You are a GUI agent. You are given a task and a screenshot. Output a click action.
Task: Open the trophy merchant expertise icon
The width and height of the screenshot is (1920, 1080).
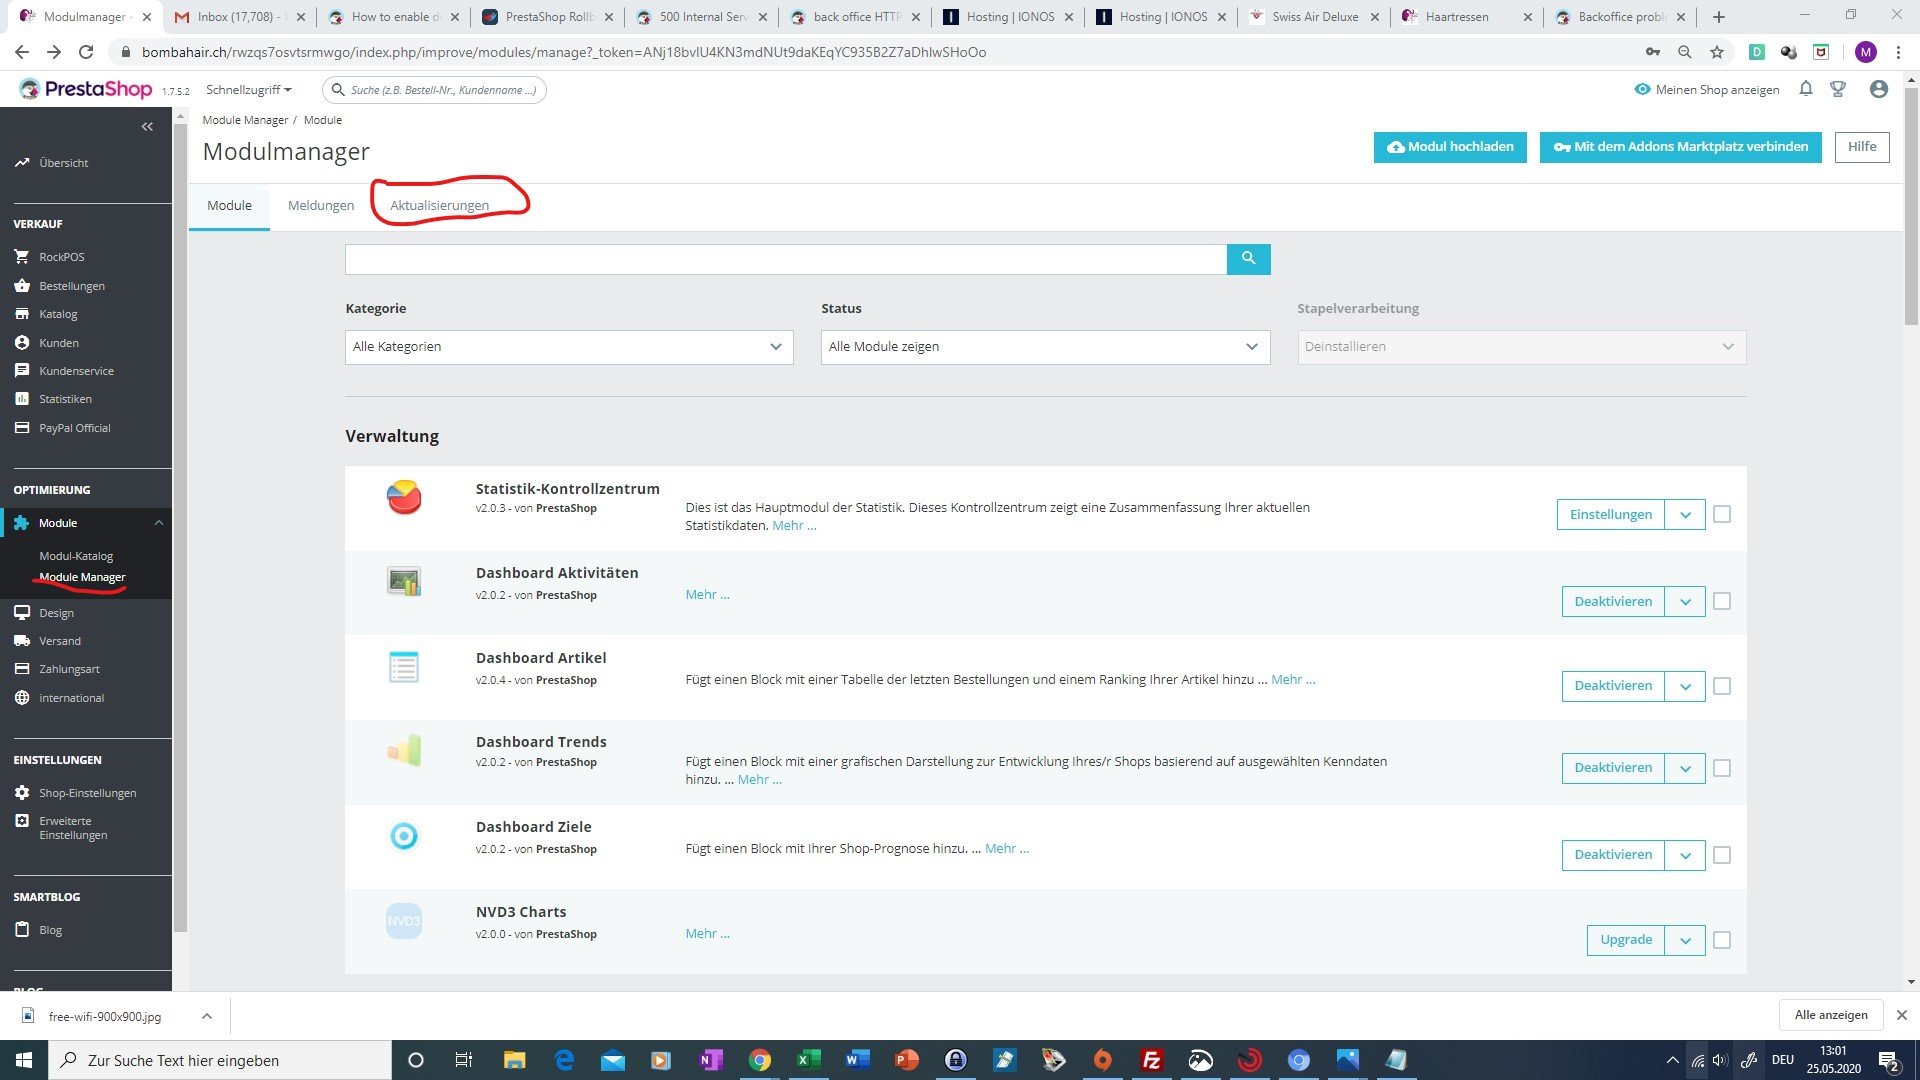pyautogui.click(x=1838, y=89)
